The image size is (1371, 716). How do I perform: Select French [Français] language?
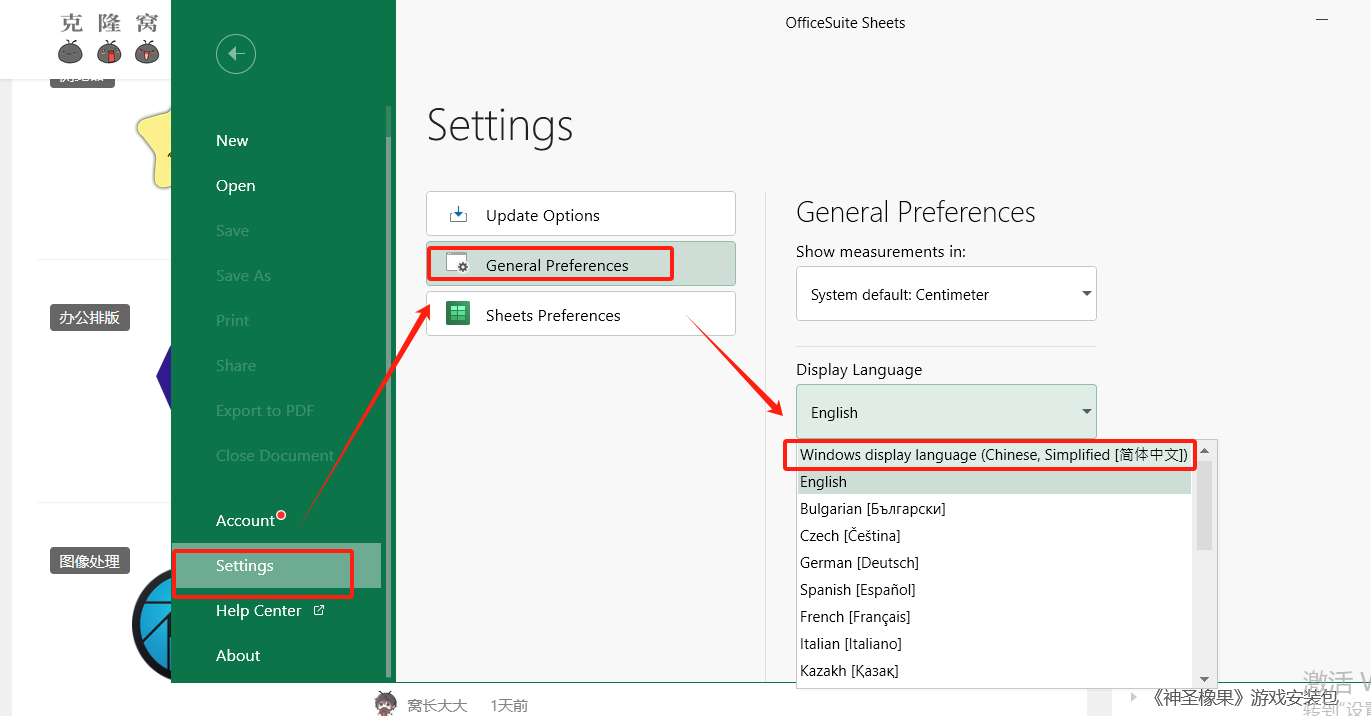(x=994, y=617)
